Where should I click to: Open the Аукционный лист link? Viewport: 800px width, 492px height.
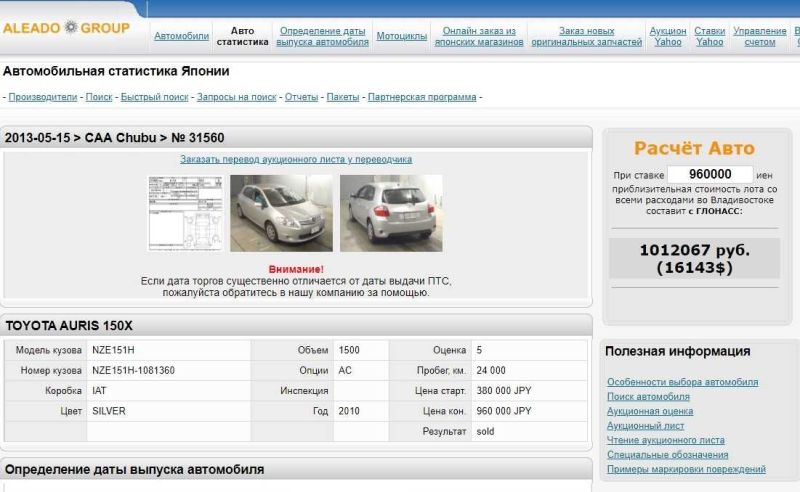click(x=645, y=426)
